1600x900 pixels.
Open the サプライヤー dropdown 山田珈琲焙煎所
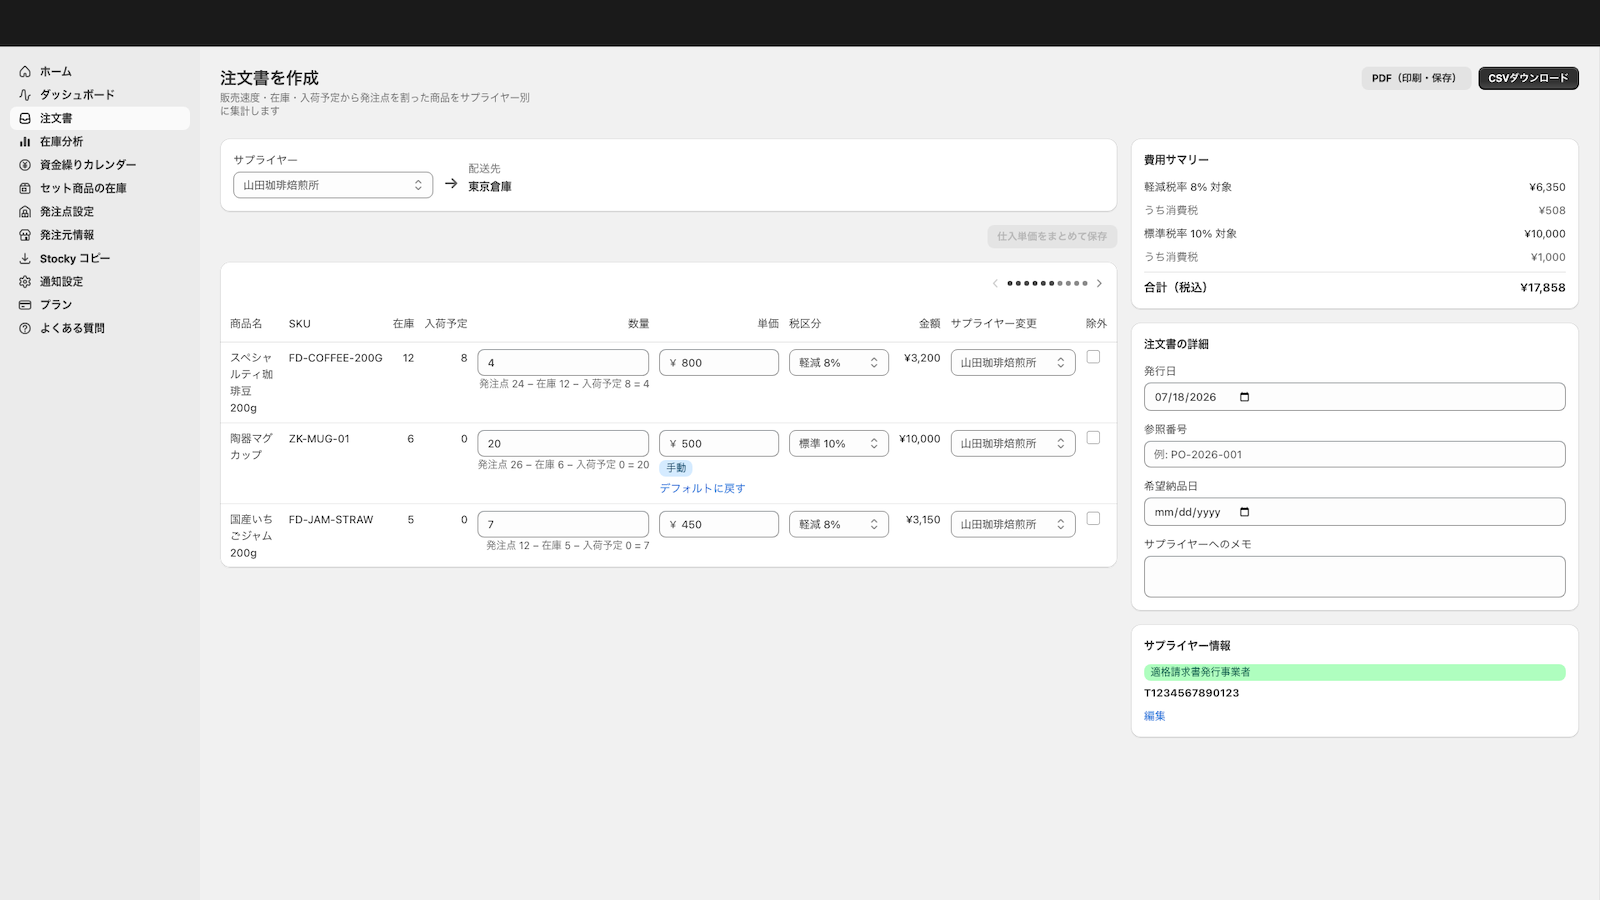[x=333, y=185]
